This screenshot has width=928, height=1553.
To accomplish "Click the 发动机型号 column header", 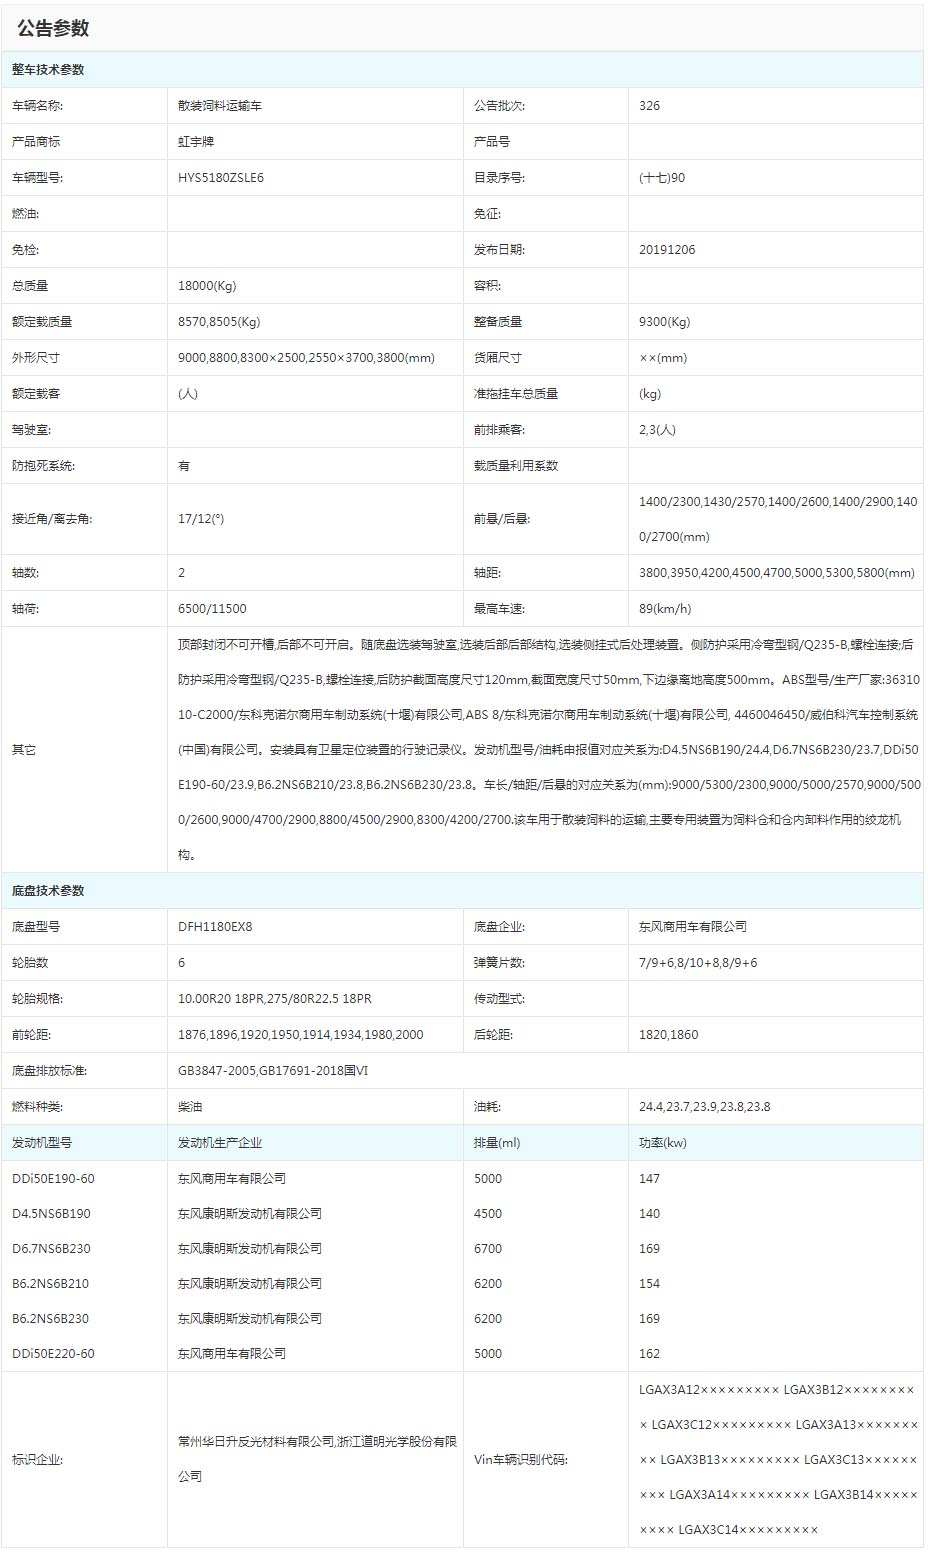I will click(42, 1143).
